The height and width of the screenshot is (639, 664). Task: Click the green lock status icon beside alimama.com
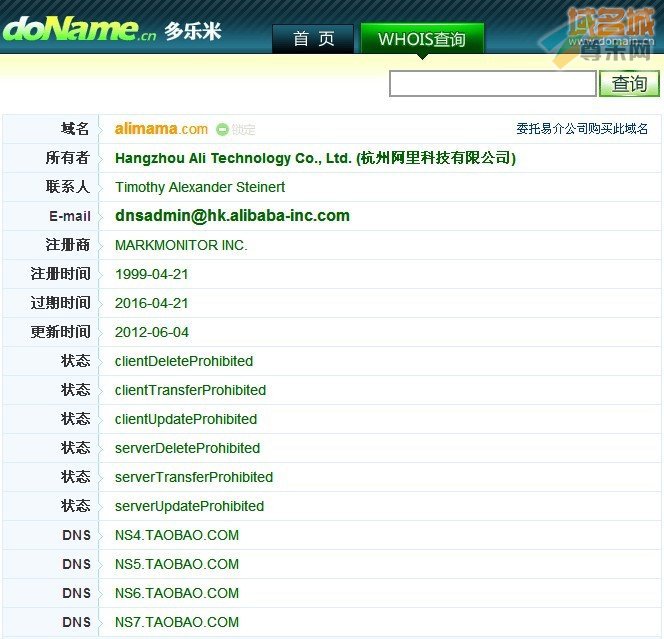(x=222, y=129)
